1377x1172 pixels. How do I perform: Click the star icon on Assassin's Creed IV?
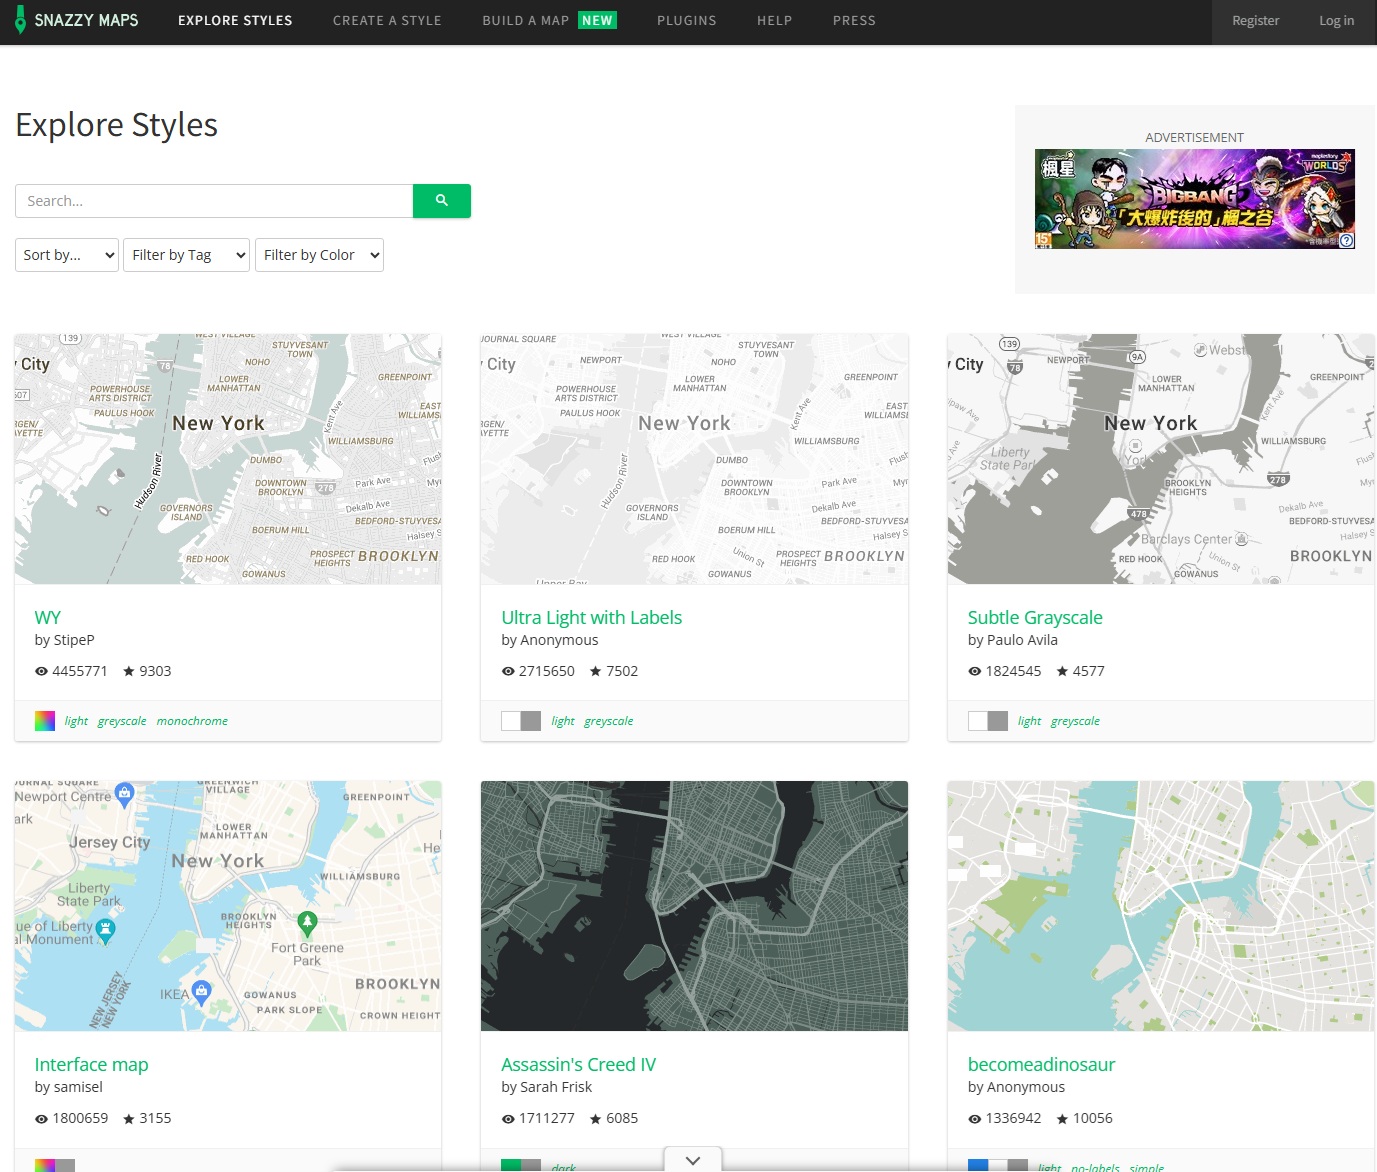(595, 1119)
